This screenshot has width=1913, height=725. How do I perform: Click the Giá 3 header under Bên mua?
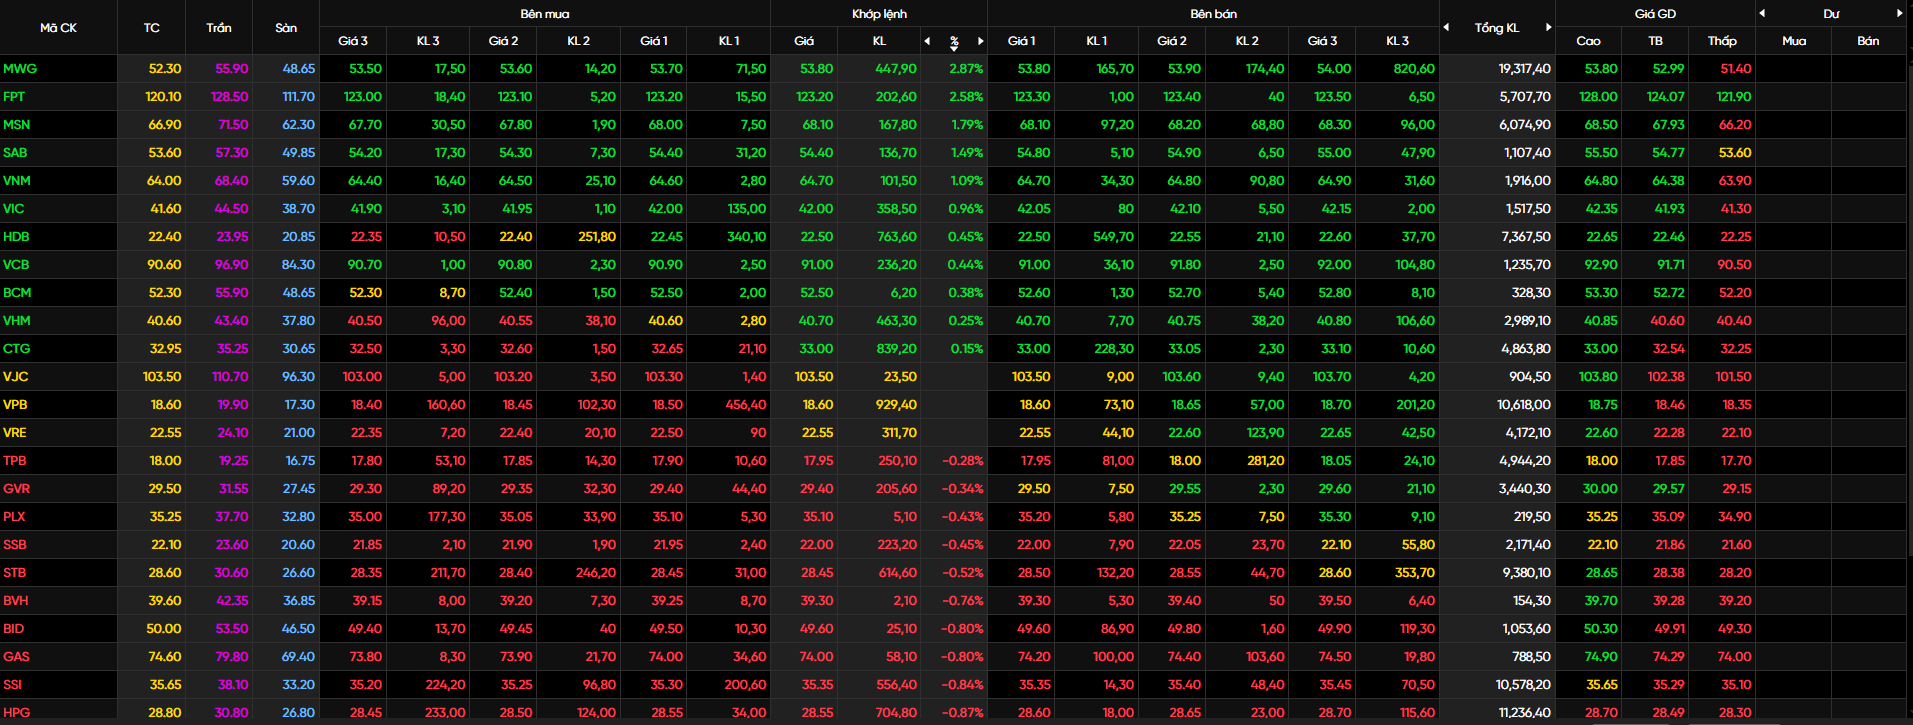tap(353, 41)
